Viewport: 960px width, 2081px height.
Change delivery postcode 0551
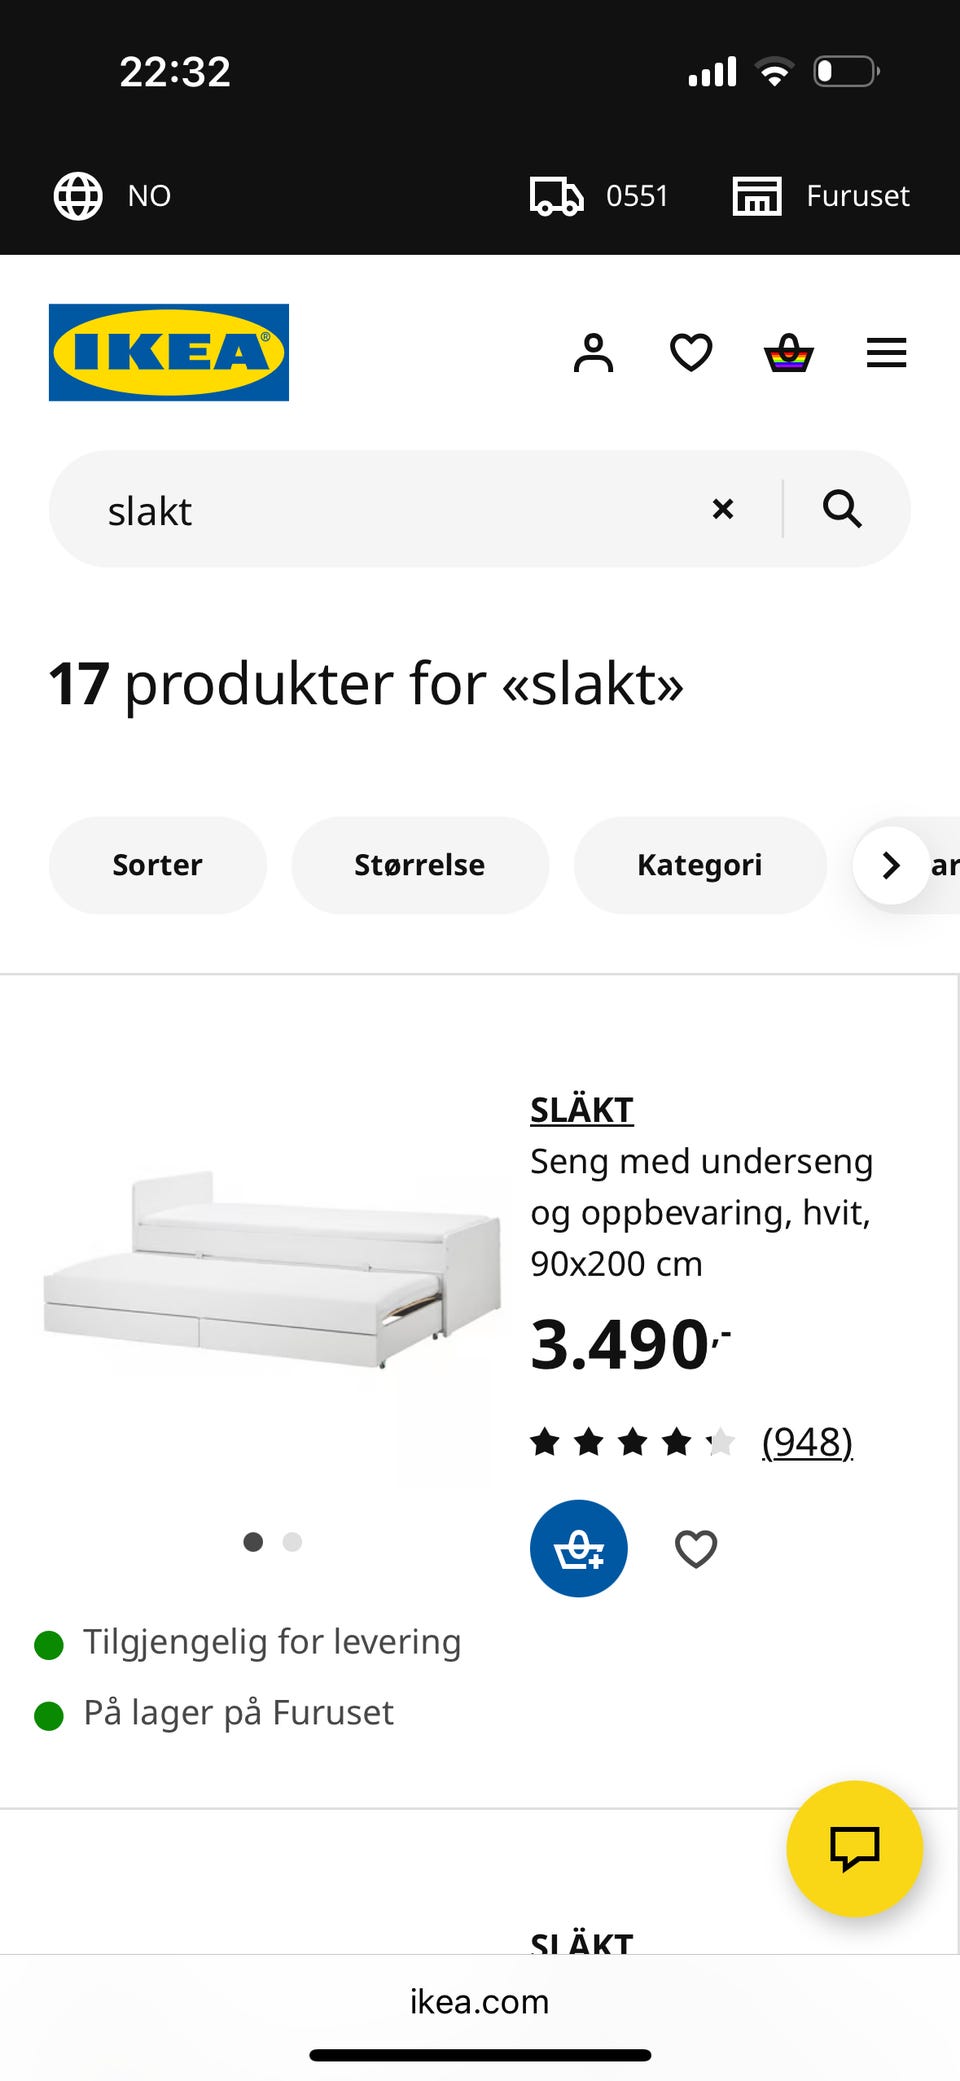(600, 195)
